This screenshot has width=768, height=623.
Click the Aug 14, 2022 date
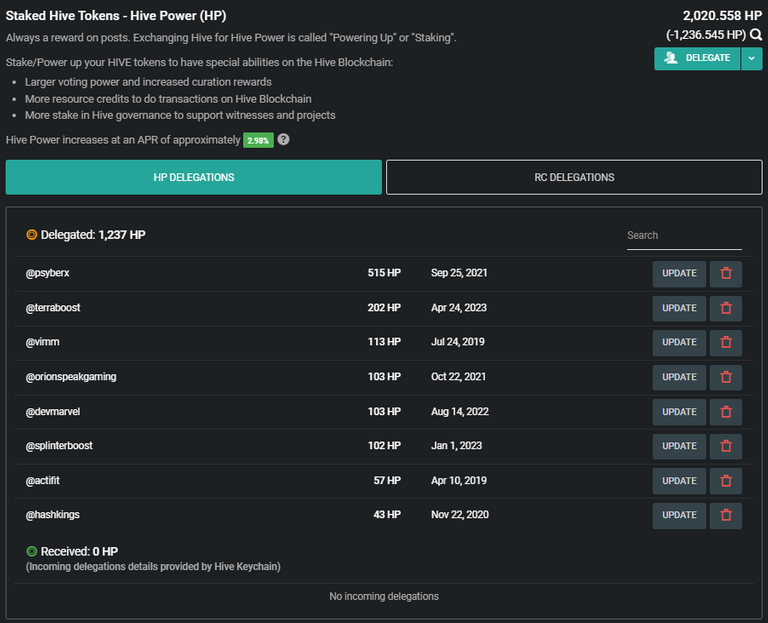(460, 411)
